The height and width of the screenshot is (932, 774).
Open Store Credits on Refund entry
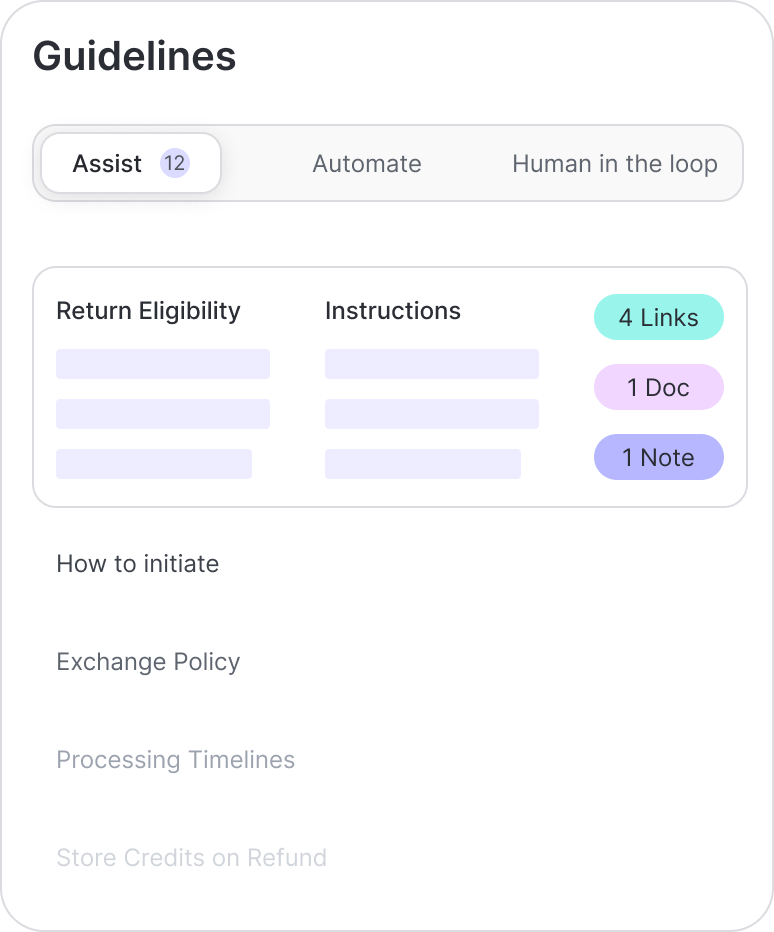pyautogui.click(x=191, y=858)
